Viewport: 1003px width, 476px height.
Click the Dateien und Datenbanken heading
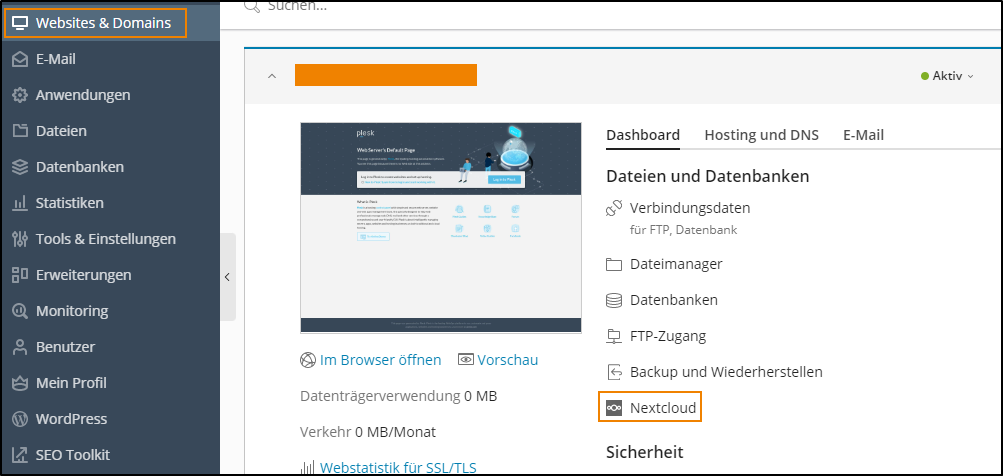pos(707,176)
